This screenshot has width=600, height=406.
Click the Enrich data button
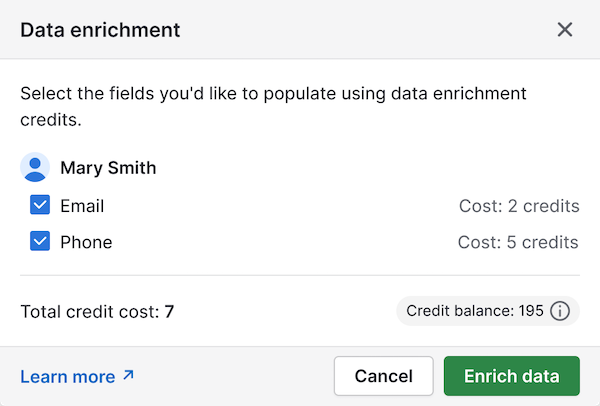point(511,376)
